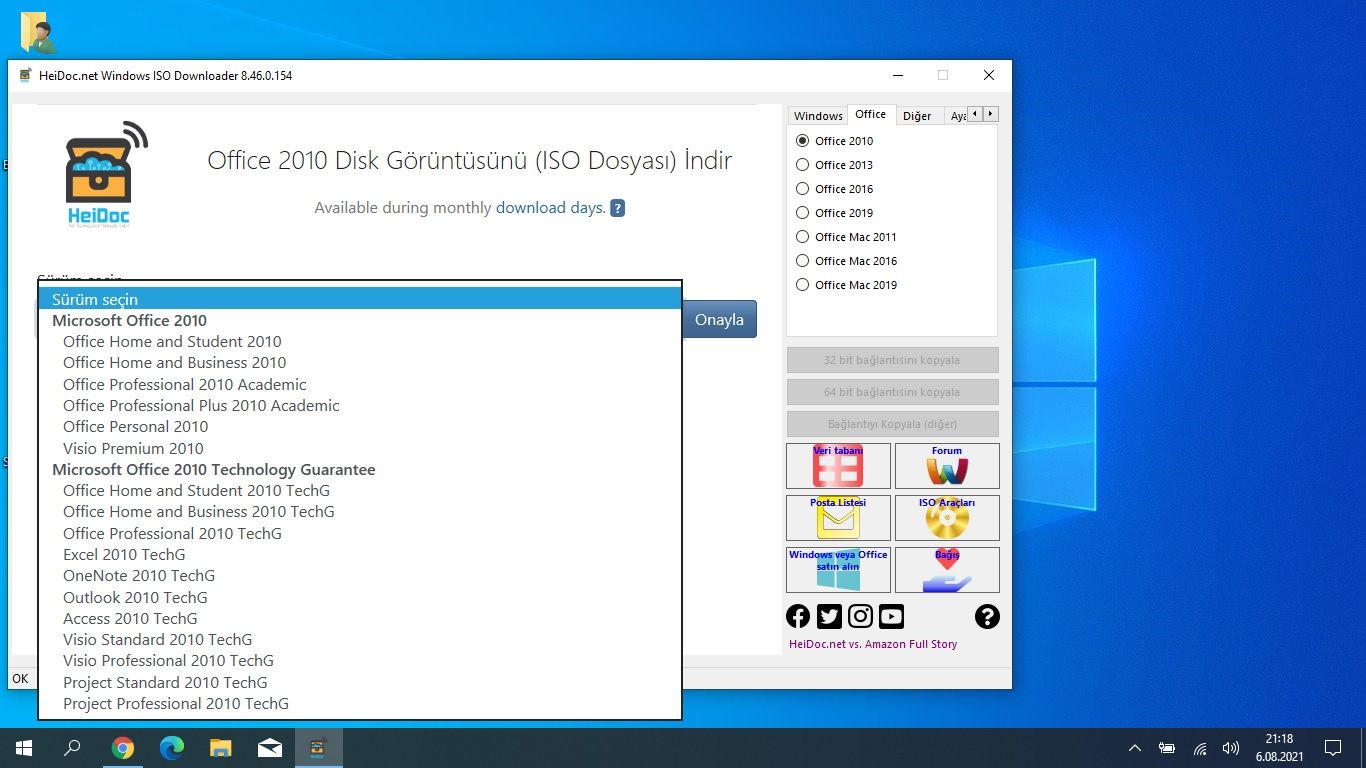Click the Wi-Fi network tray icon

pyautogui.click(x=1200, y=748)
